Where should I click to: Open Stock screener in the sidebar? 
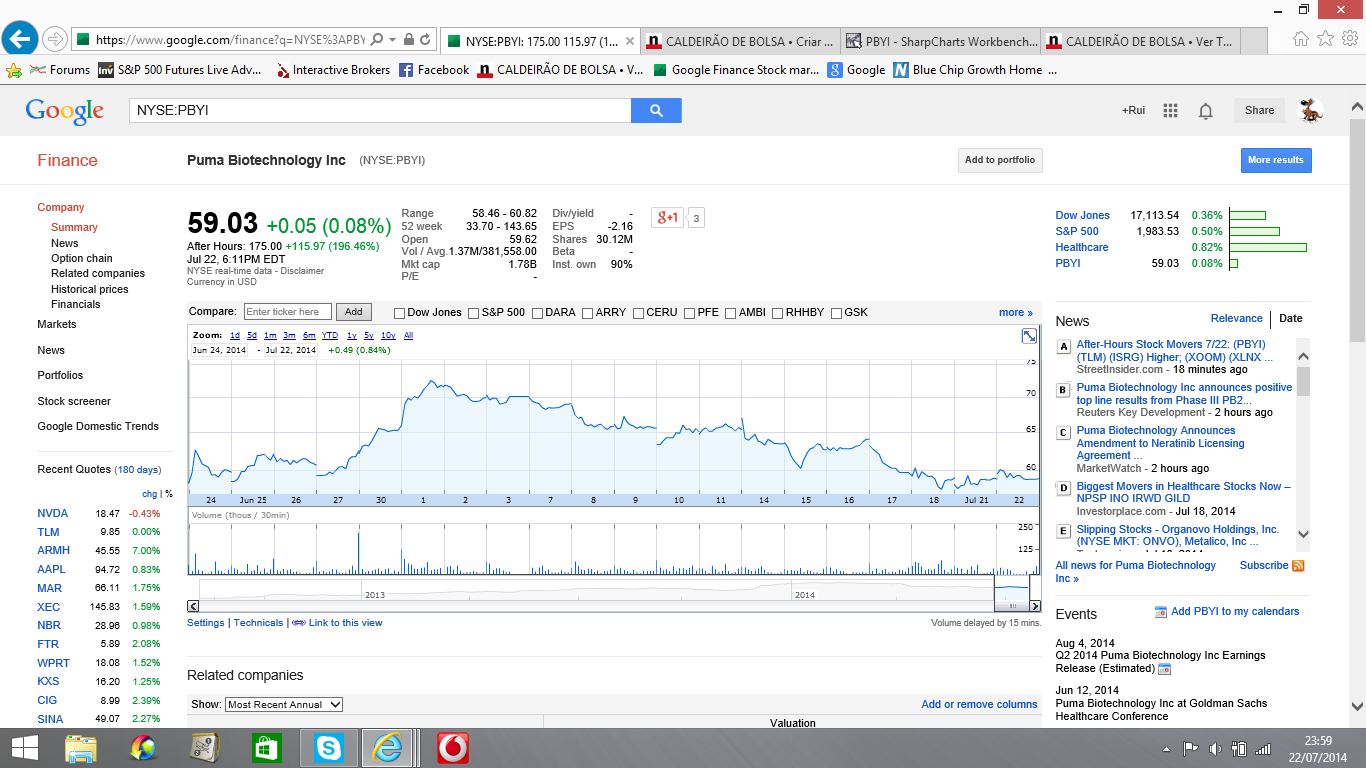[74, 401]
